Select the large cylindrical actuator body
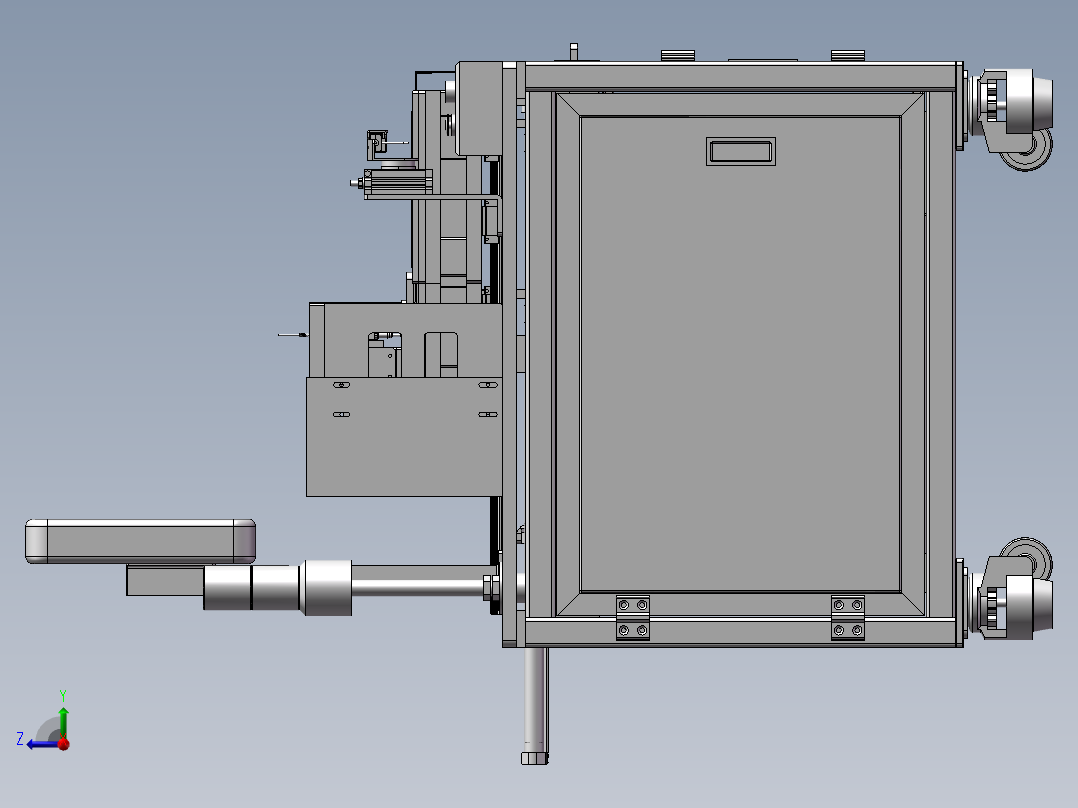 pos(278,587)
